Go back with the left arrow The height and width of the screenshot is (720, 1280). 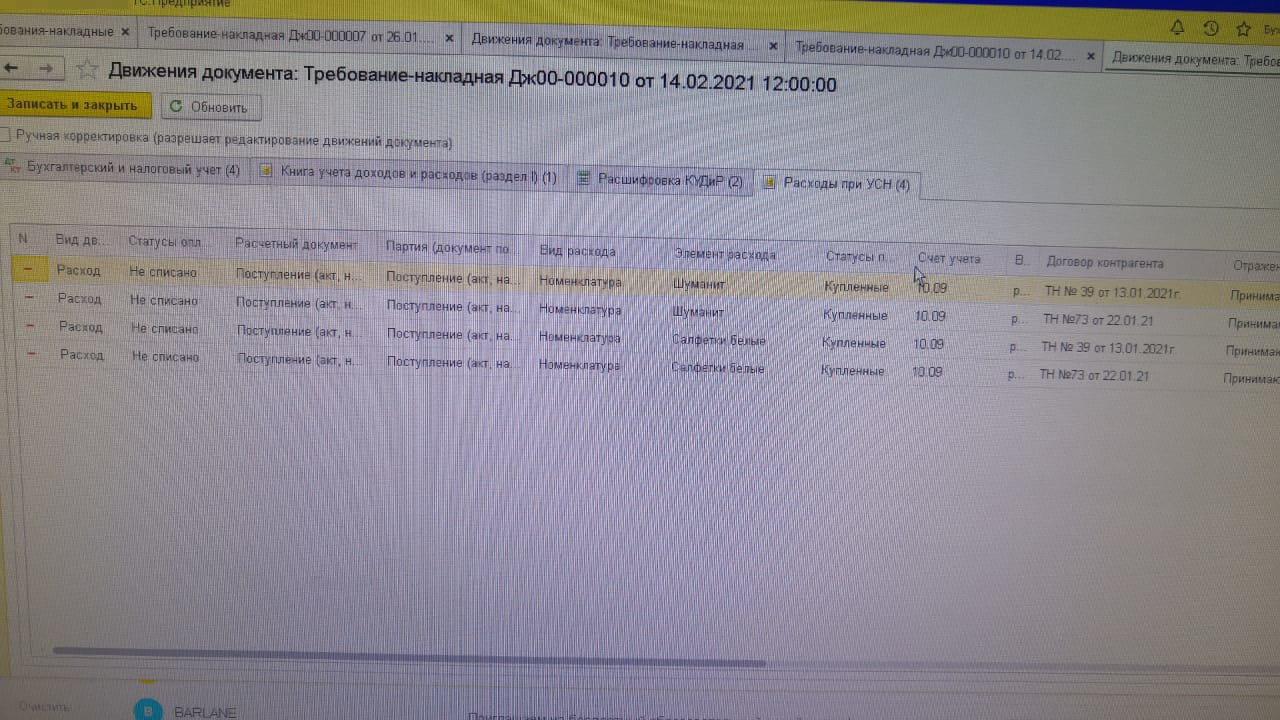[12, 68]
